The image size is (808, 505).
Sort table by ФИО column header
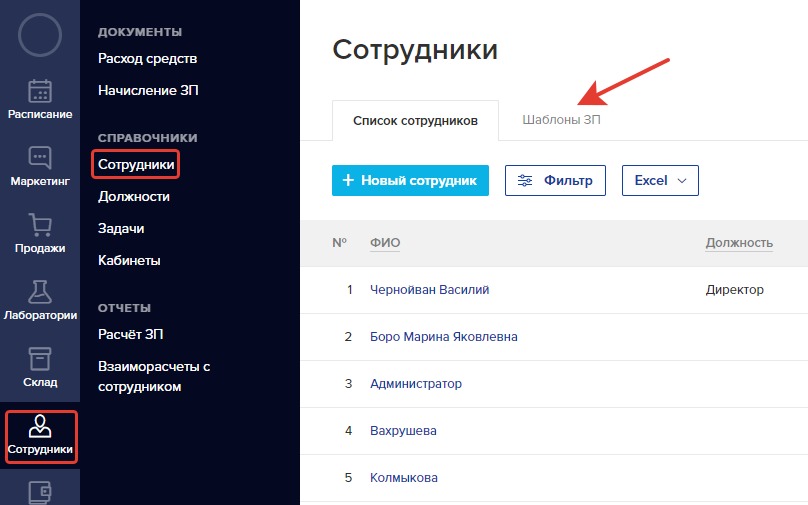pyautogui.click(x=385, y=243)
